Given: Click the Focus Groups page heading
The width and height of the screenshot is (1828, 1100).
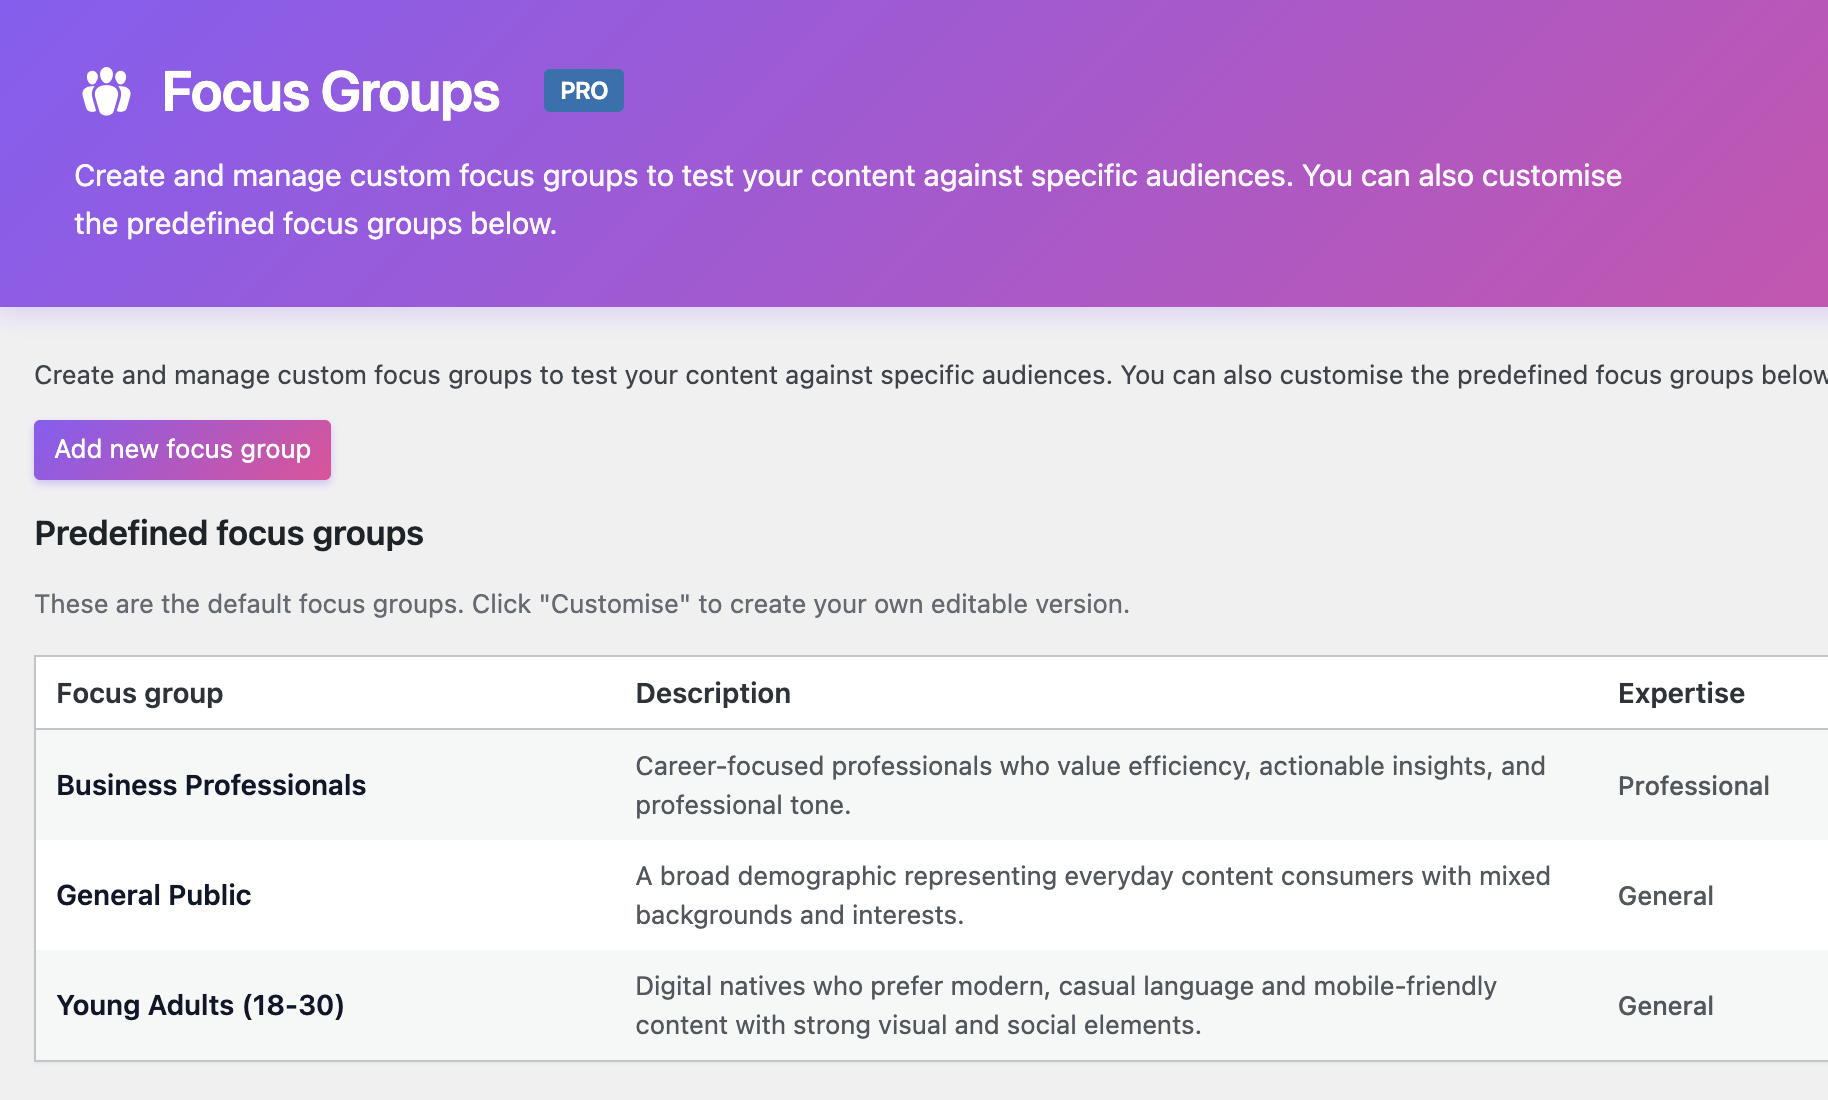Looking at the screenshot, I should [331, 92].
